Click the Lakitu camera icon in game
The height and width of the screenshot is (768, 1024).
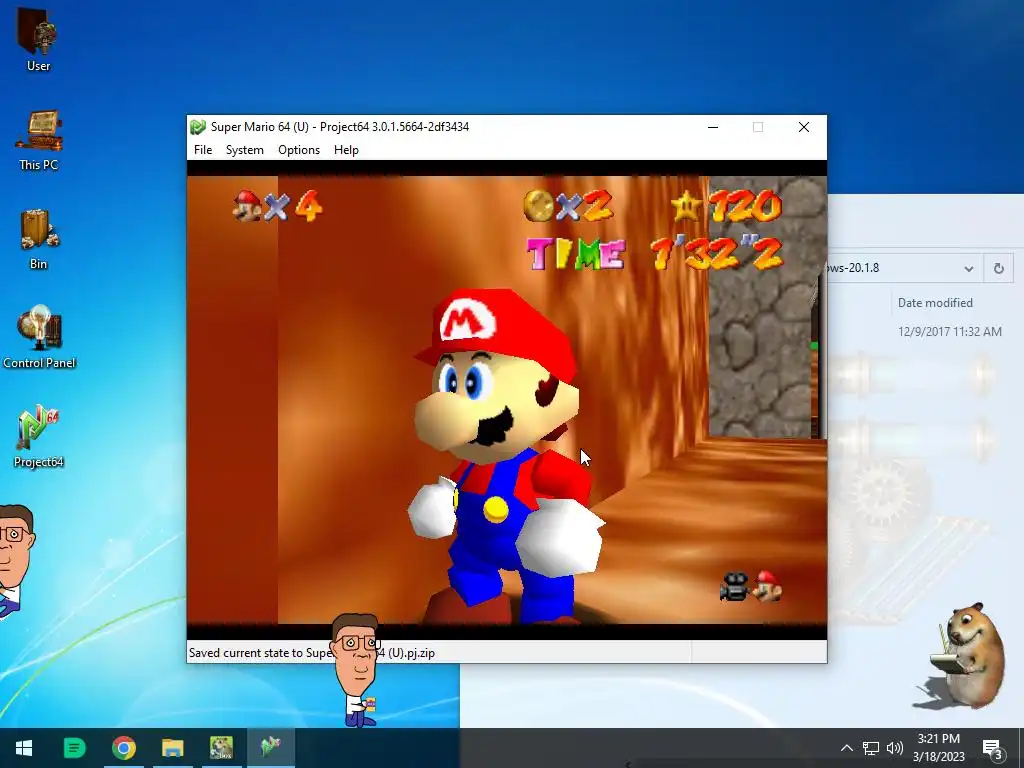pos(734,586)
